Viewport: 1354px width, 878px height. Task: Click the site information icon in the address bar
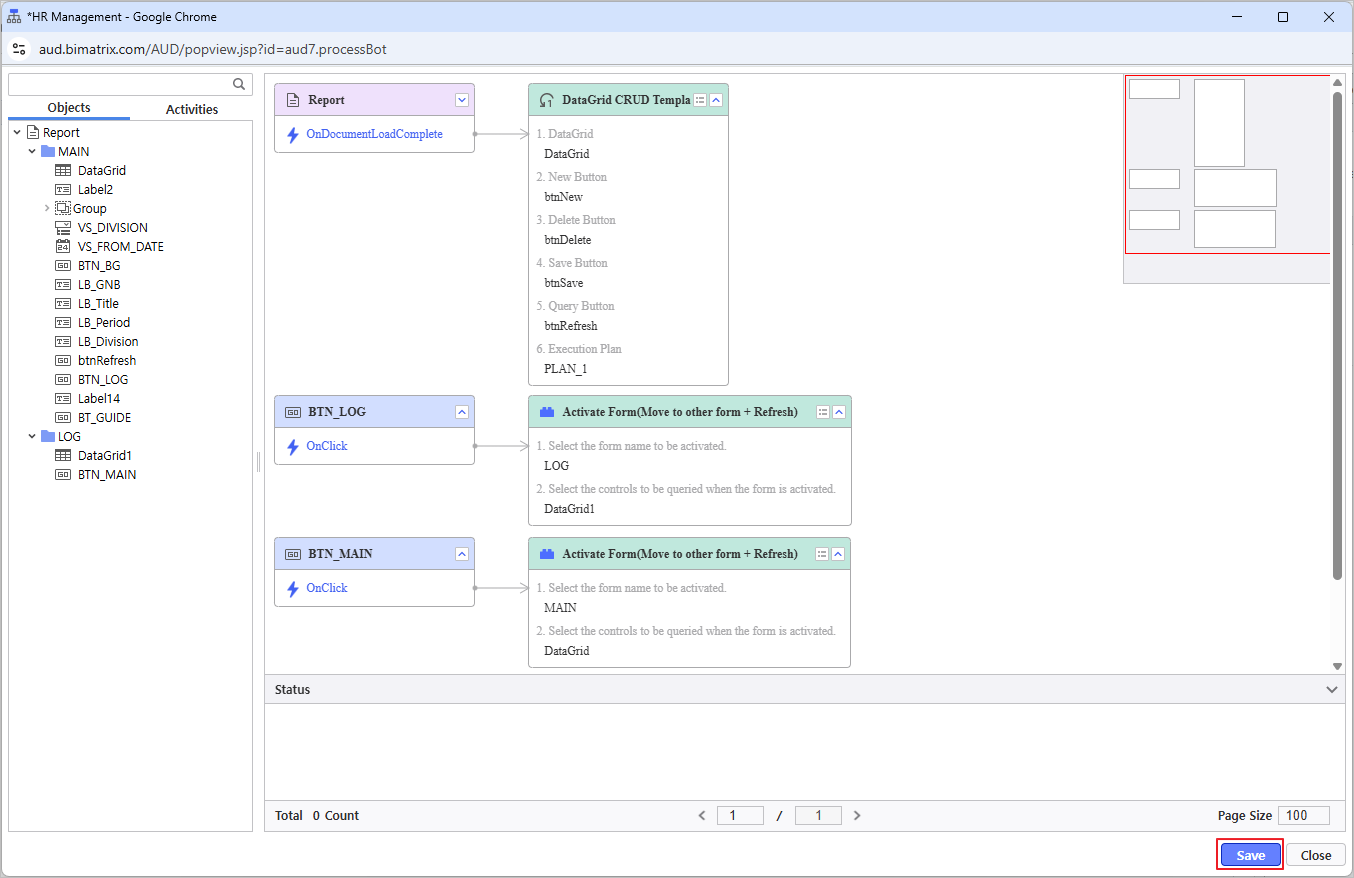point(19,49)
